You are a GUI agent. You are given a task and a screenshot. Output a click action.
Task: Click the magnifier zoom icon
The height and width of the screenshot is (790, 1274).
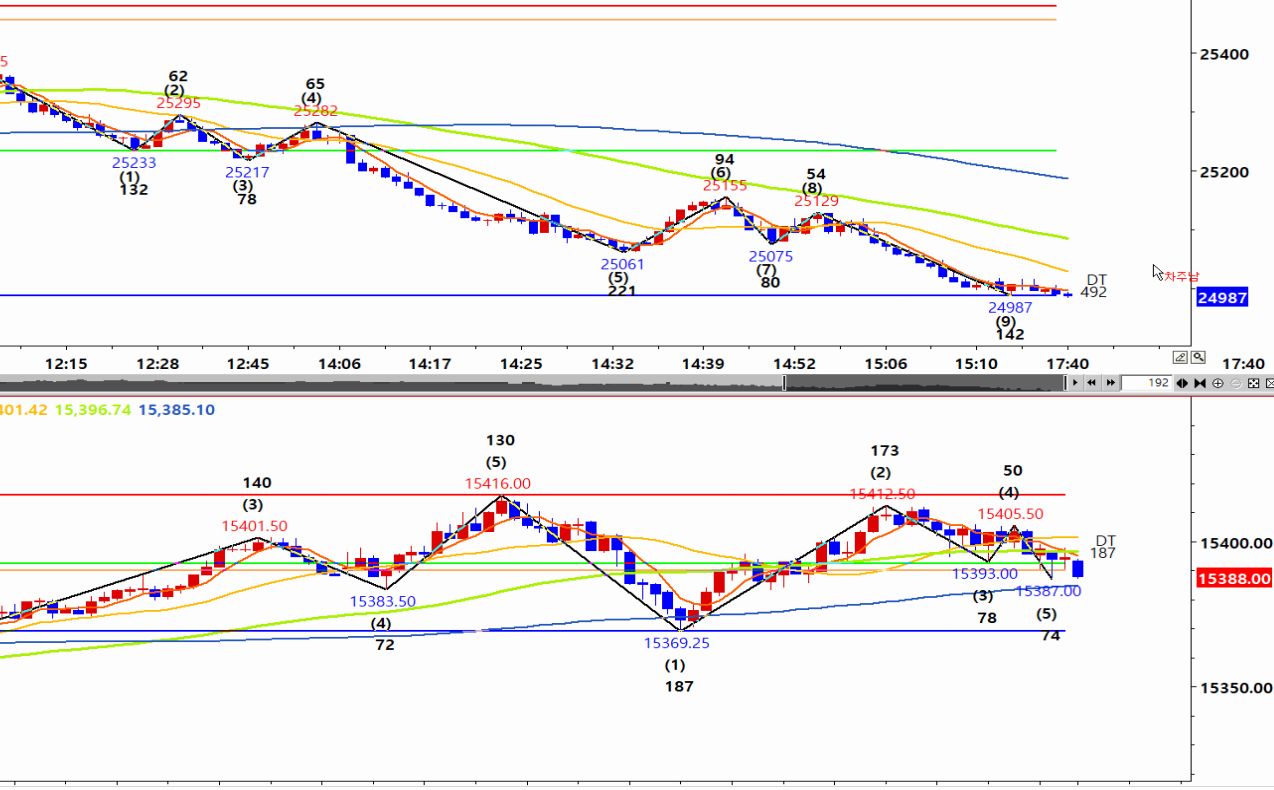pos(1198,357)
